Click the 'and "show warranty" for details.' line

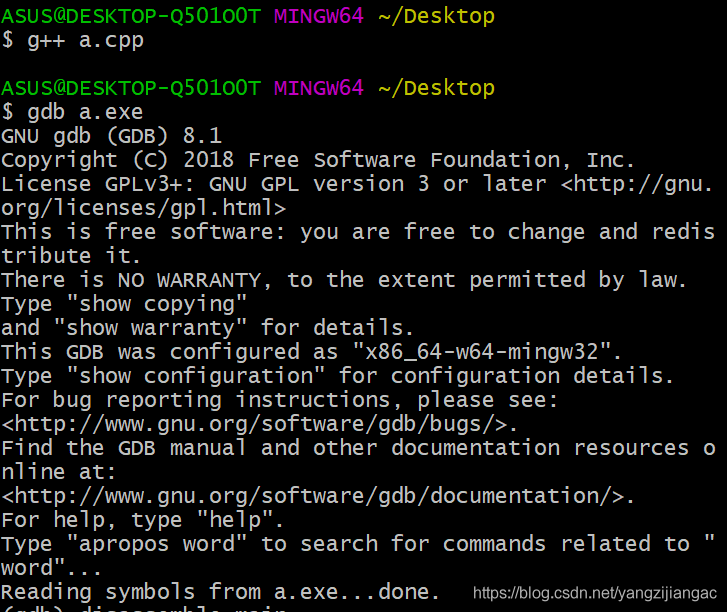[207, 328]
